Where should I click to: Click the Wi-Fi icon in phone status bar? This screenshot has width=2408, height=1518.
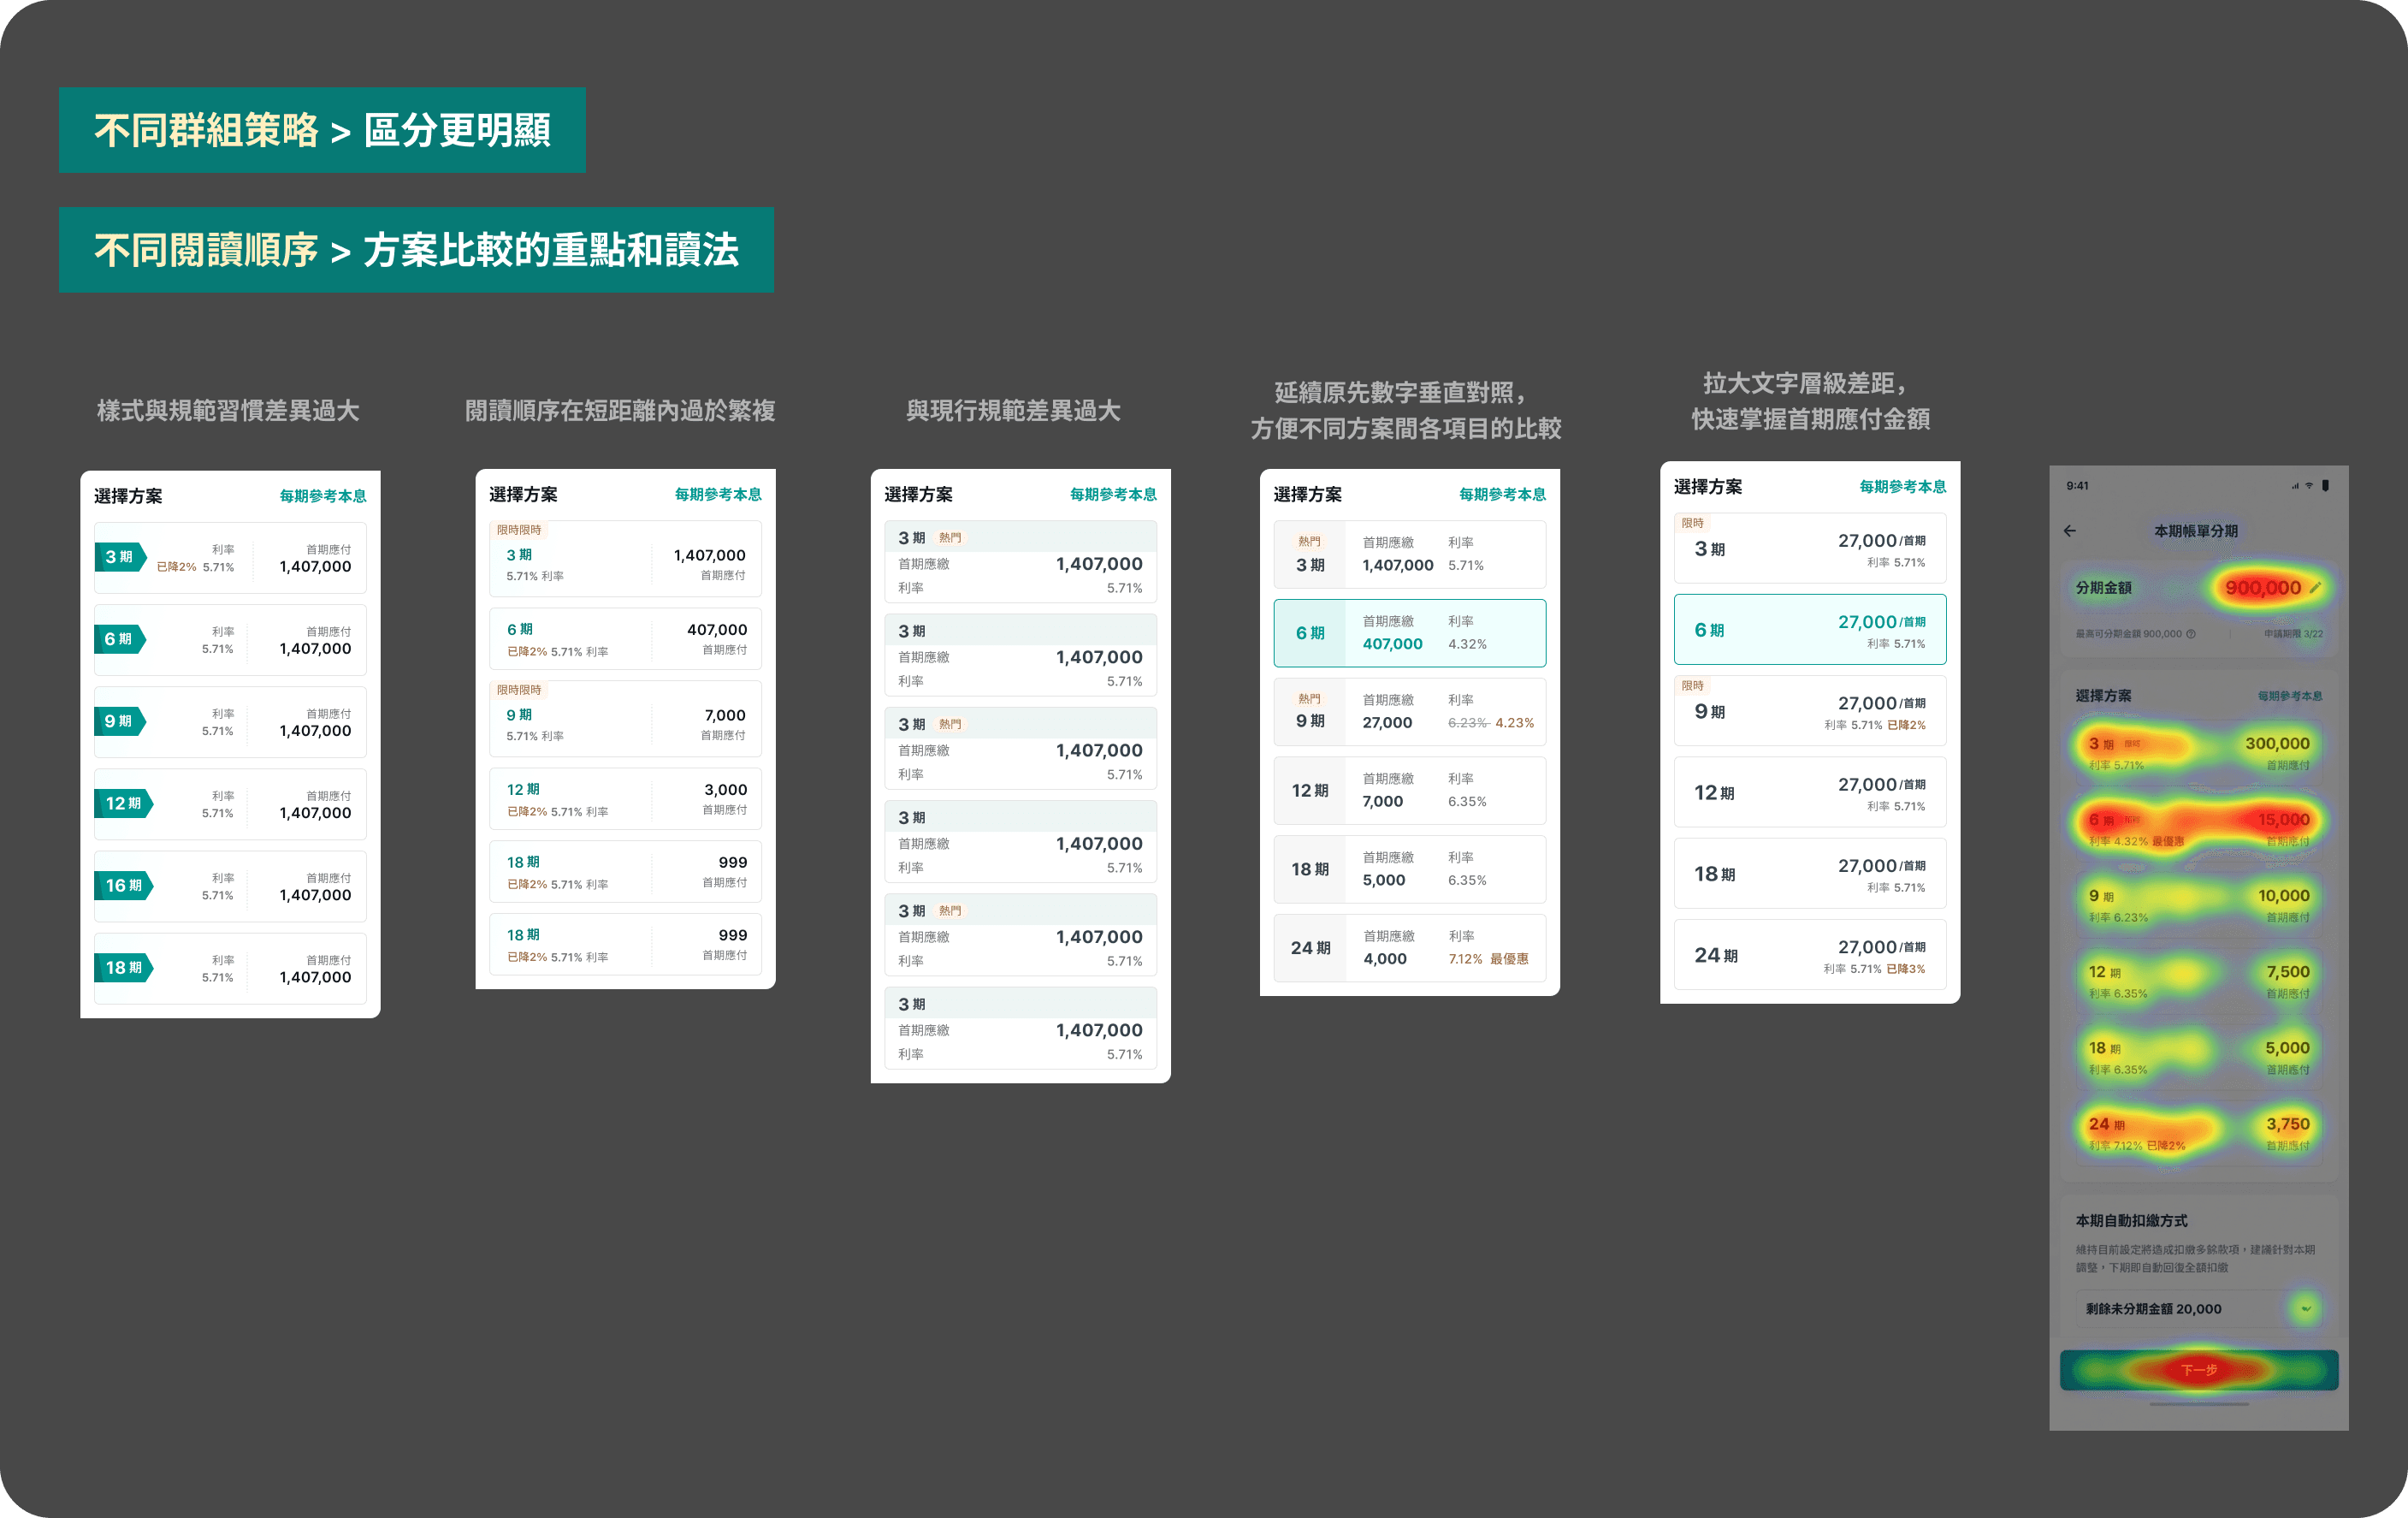coord(2309,485)
